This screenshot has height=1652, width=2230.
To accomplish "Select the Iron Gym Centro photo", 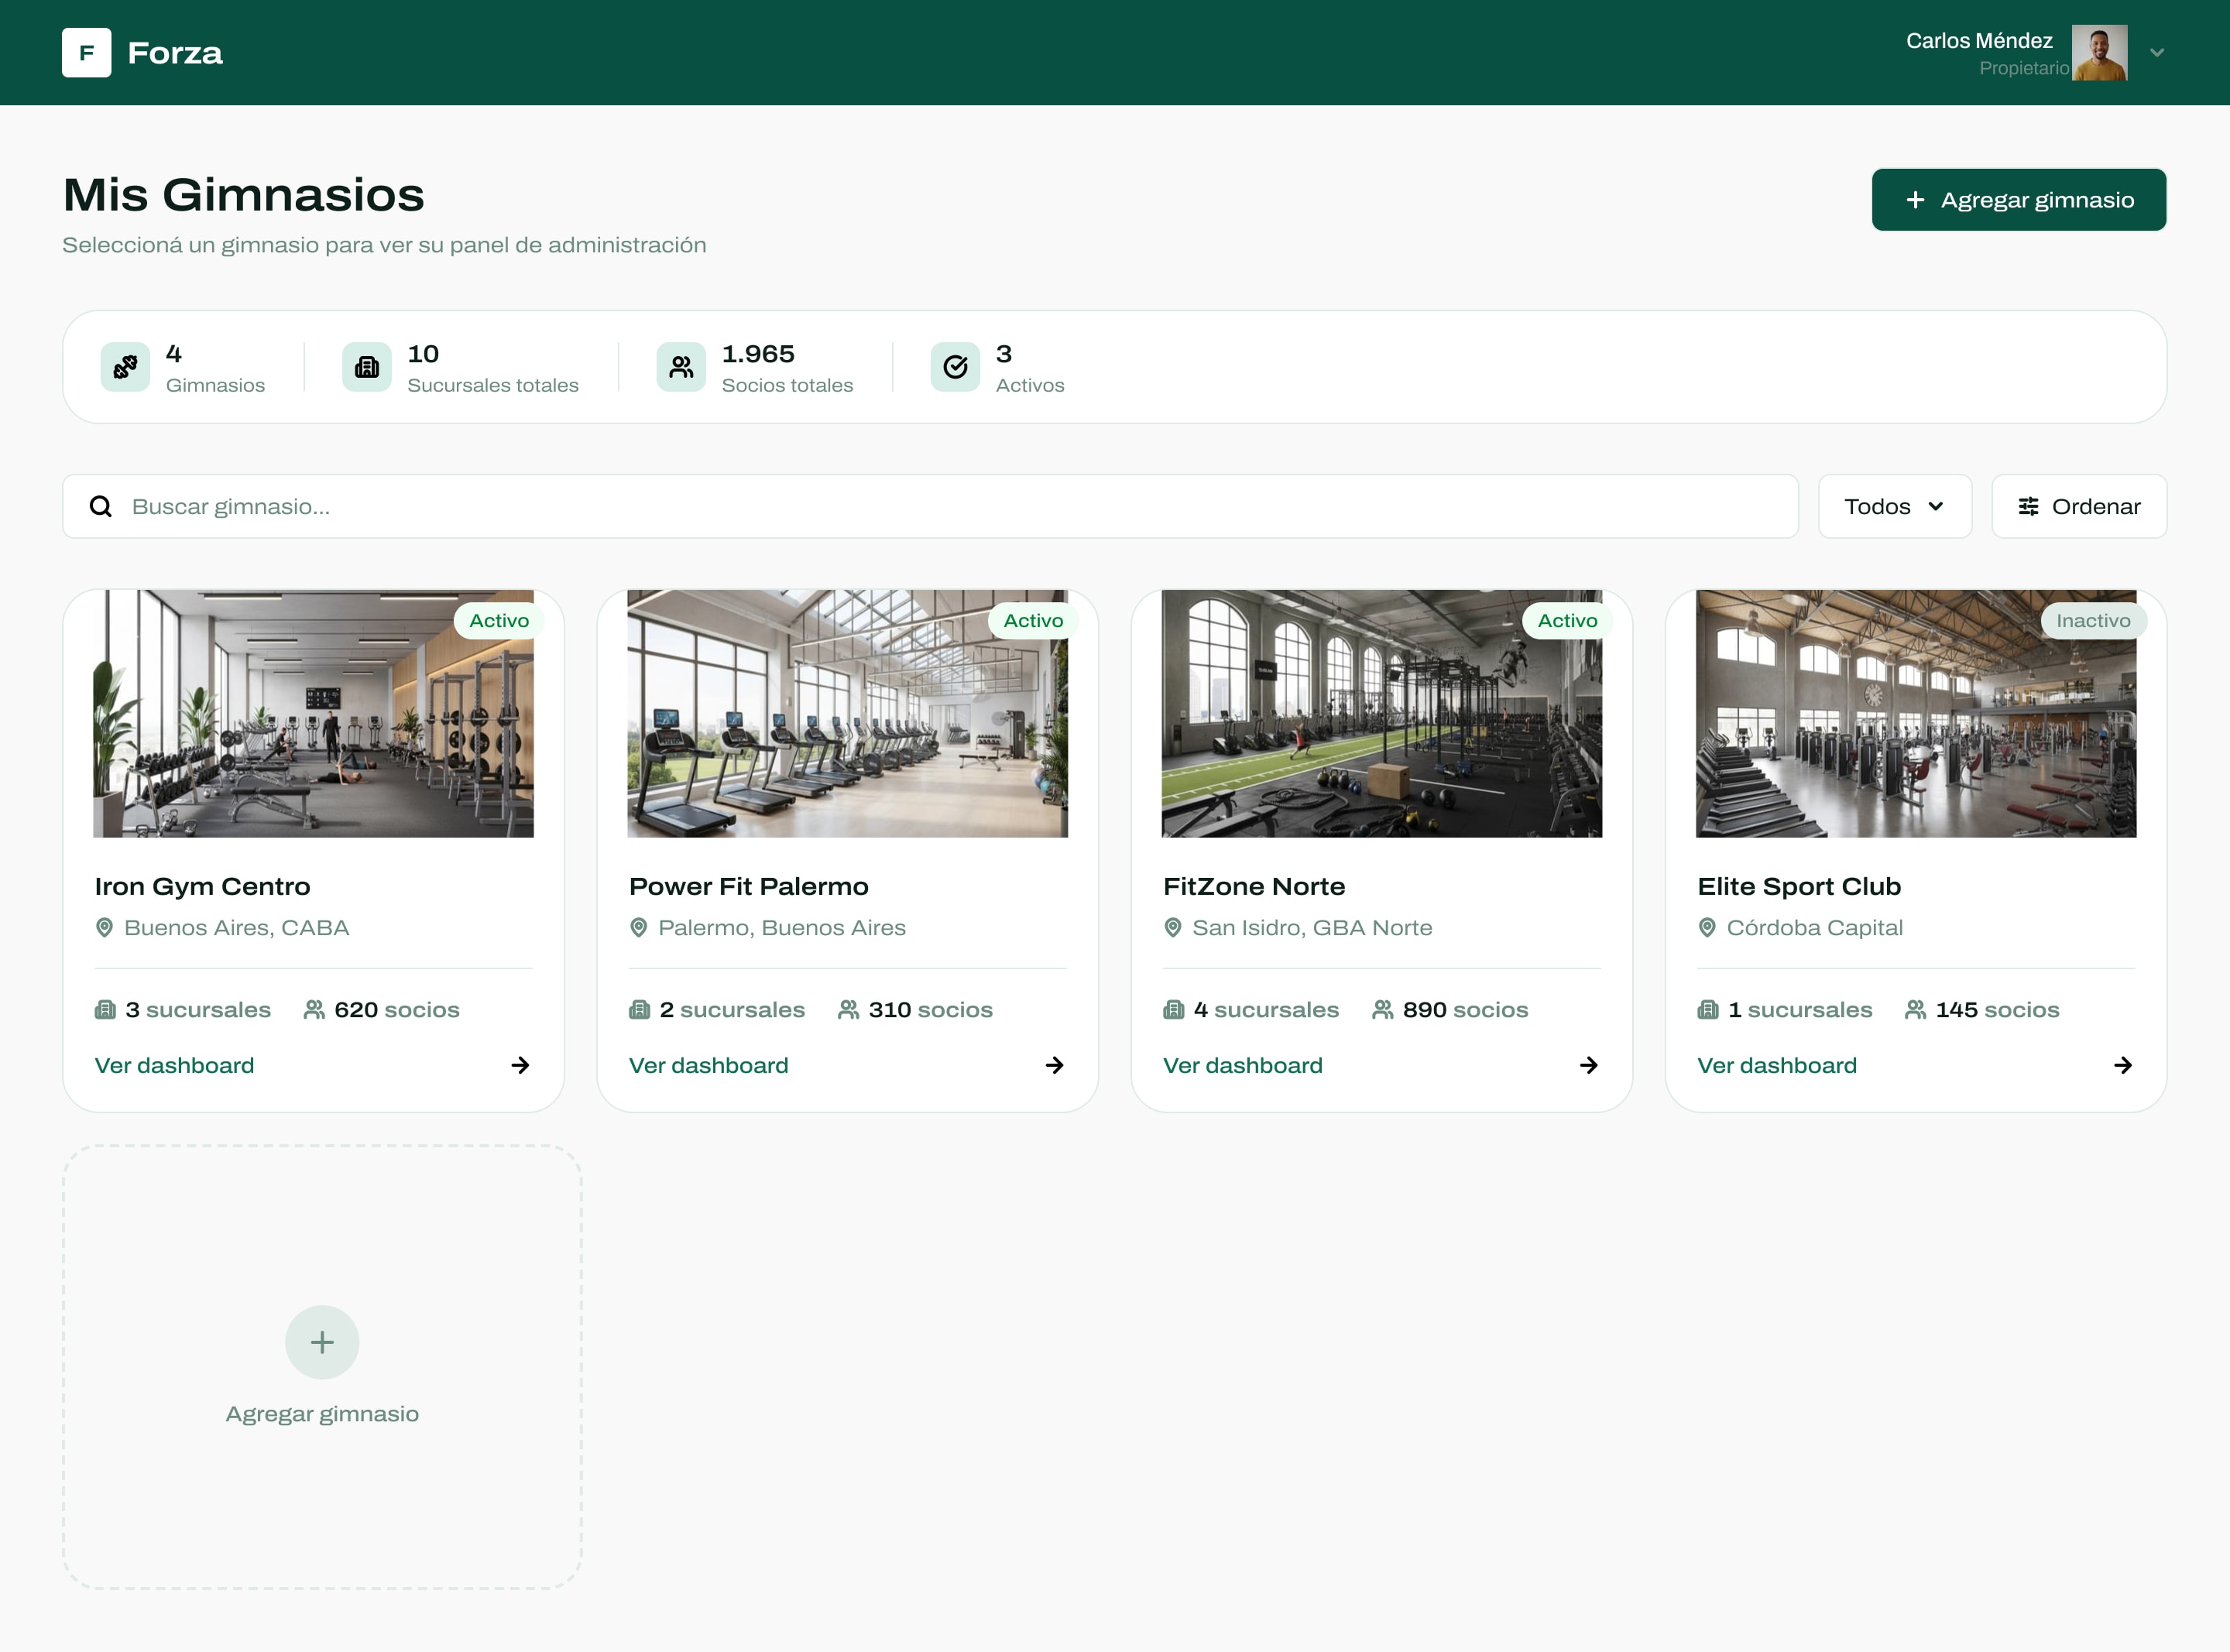I will click(313, 713).
